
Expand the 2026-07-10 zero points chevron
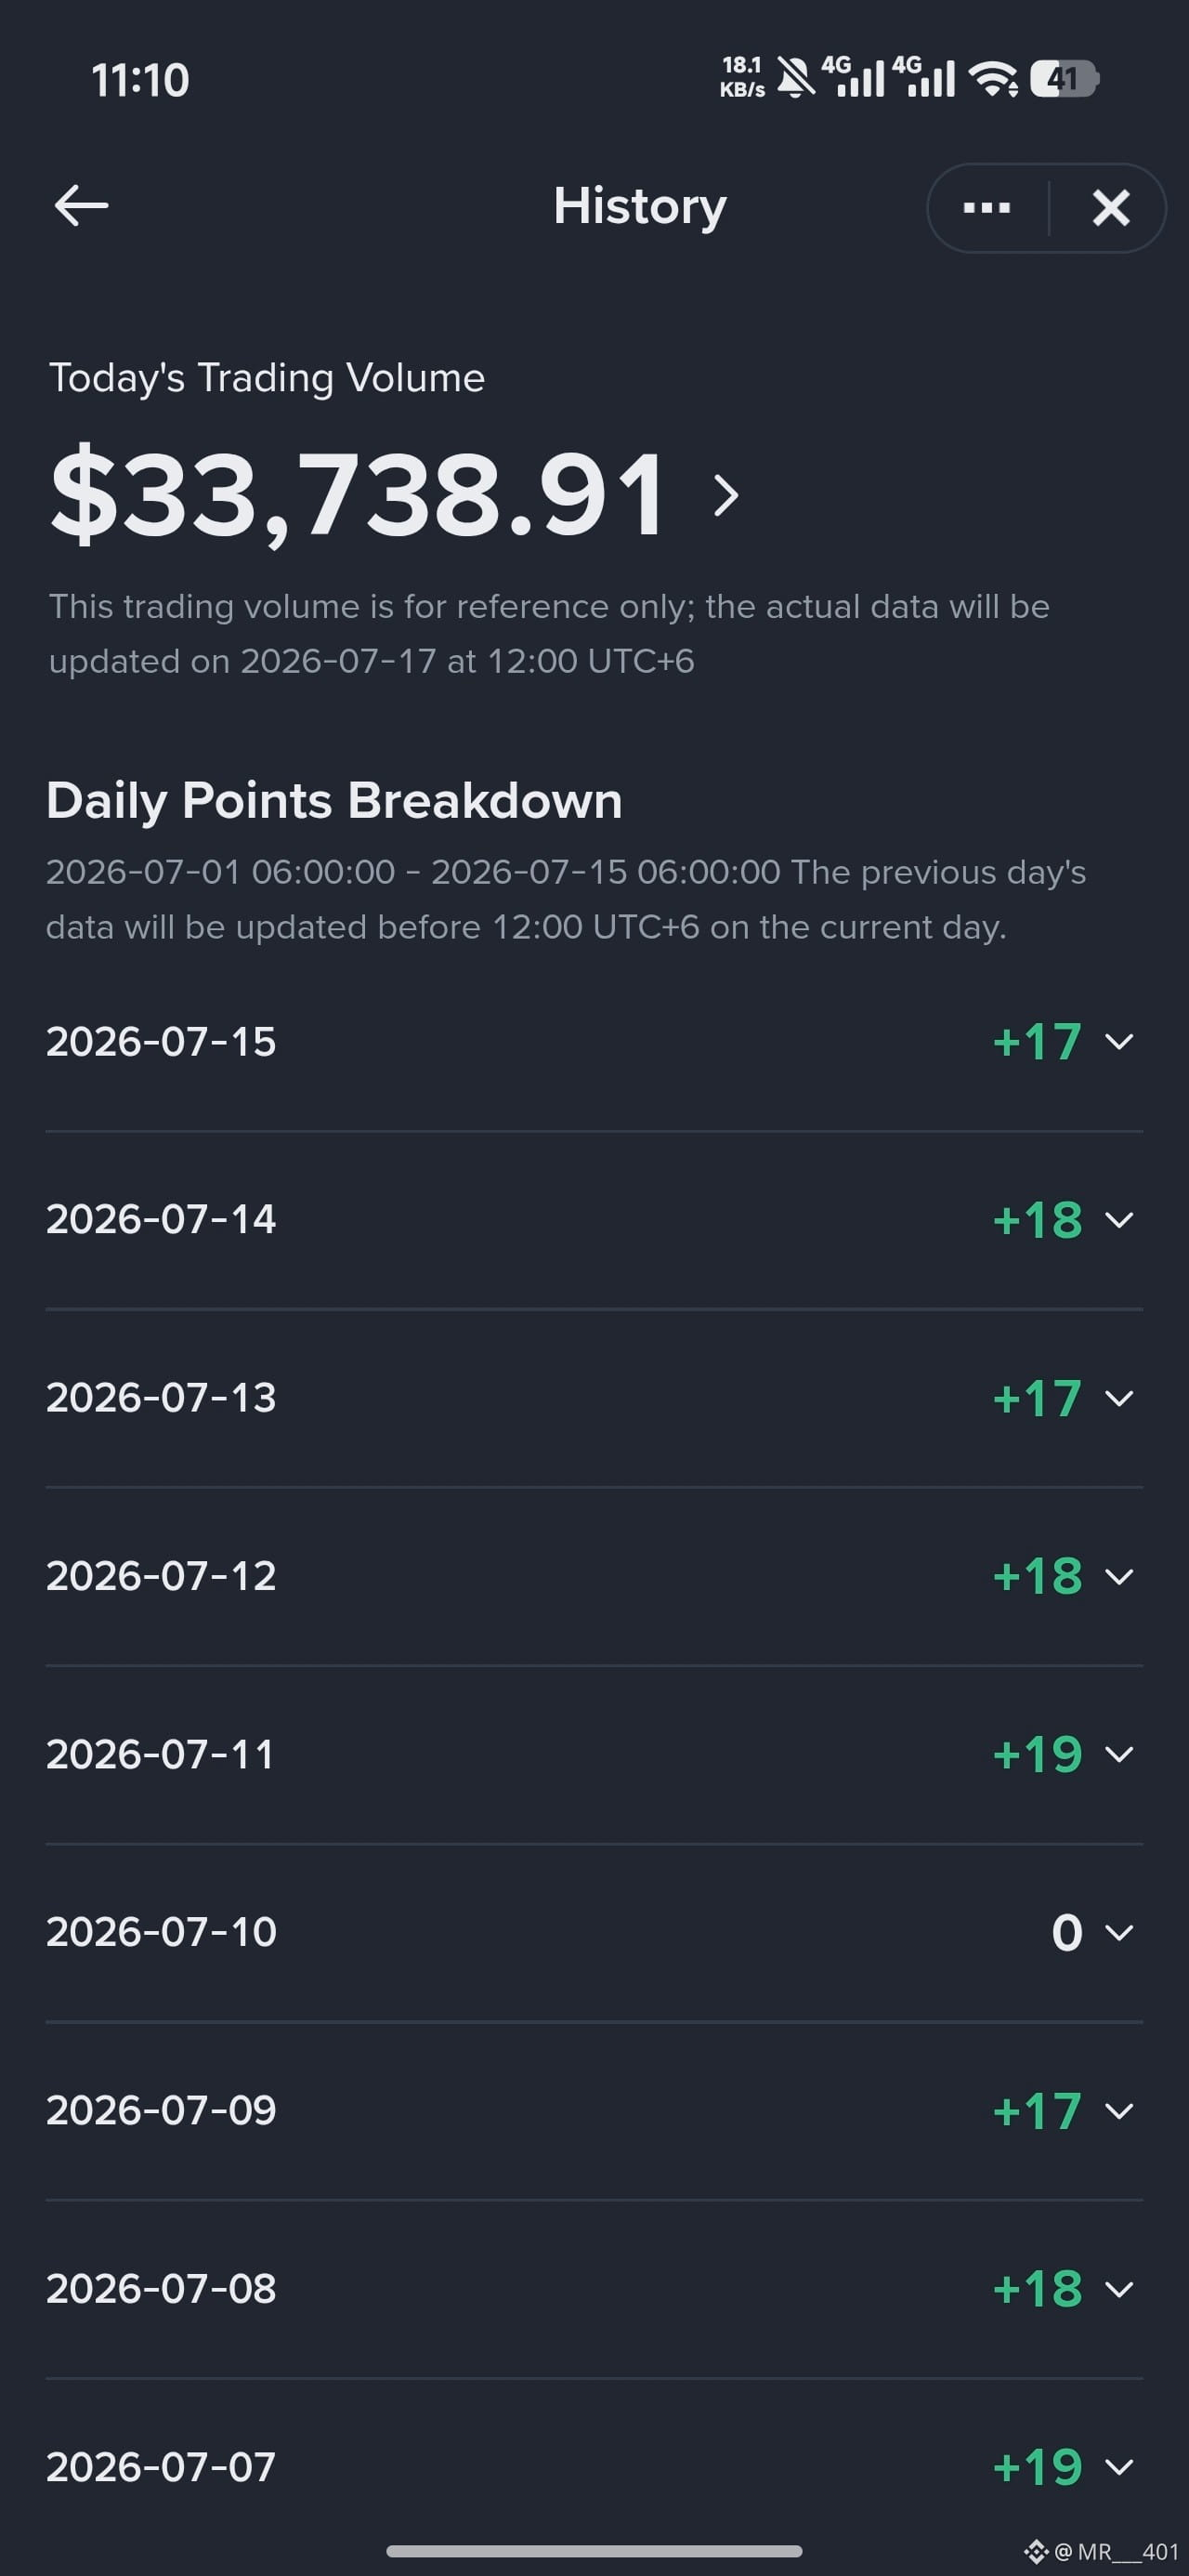(x=1119, y=1932)
